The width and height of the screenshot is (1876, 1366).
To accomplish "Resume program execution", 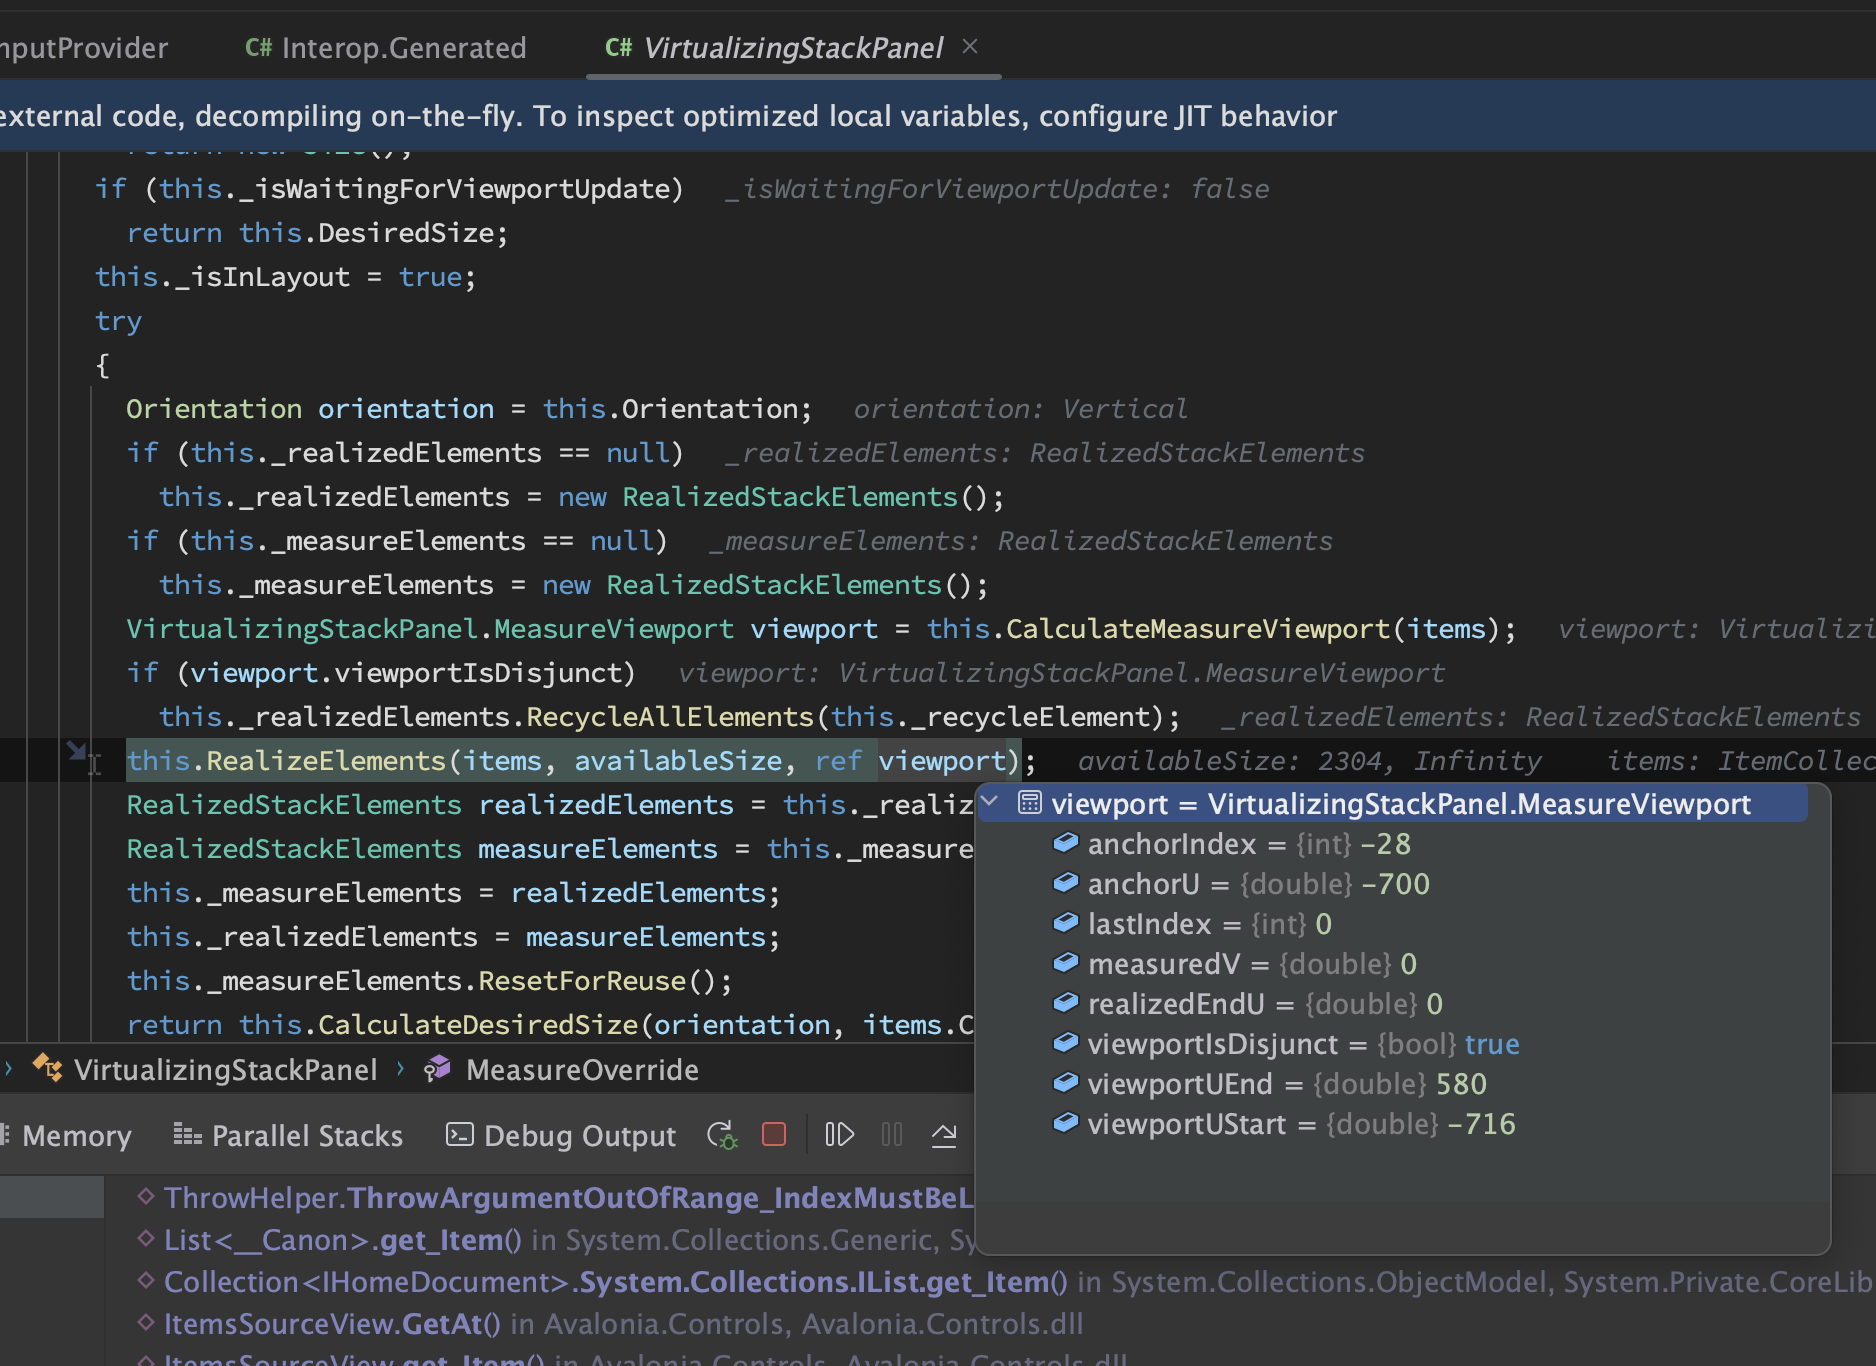I will pyautogui.click(x=838, y=1134).
